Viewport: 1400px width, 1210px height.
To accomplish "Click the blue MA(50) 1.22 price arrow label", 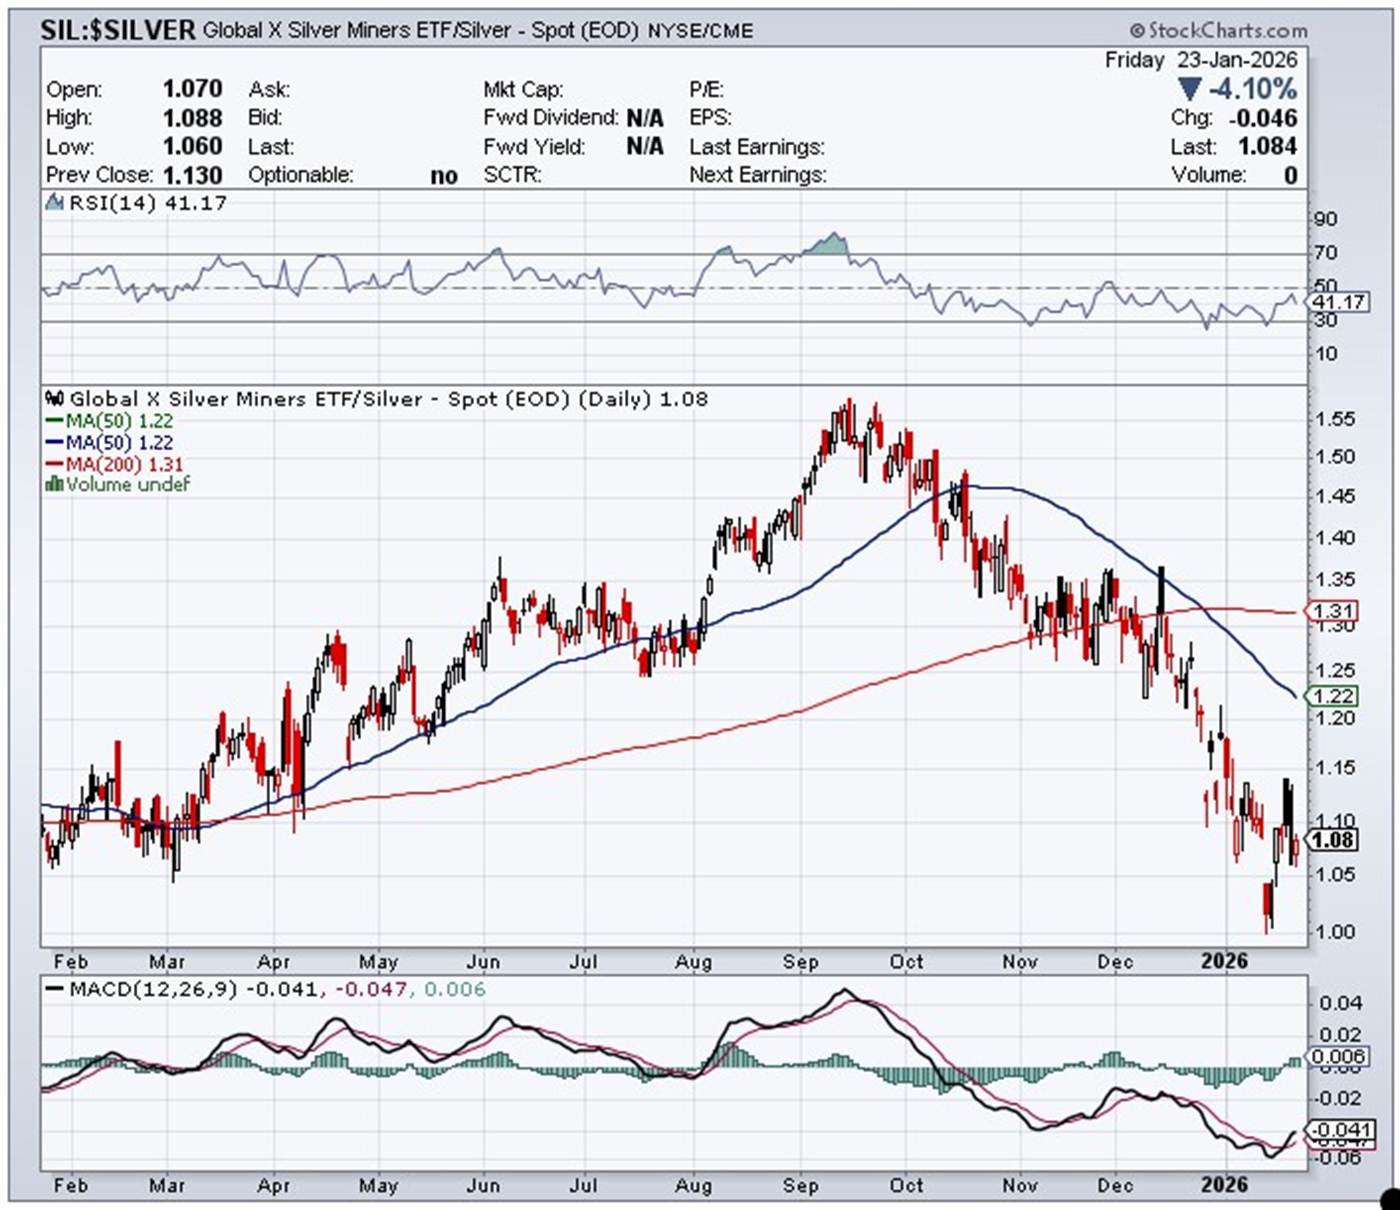I will (x=1332, y=696).
